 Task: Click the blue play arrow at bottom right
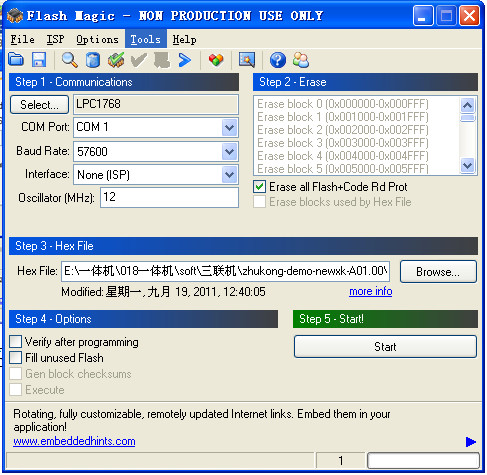[471, 442]
